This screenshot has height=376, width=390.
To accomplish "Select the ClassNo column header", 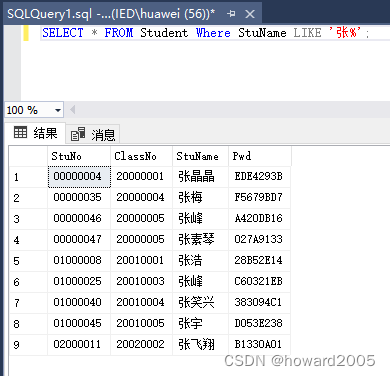I will click(141, 156).
